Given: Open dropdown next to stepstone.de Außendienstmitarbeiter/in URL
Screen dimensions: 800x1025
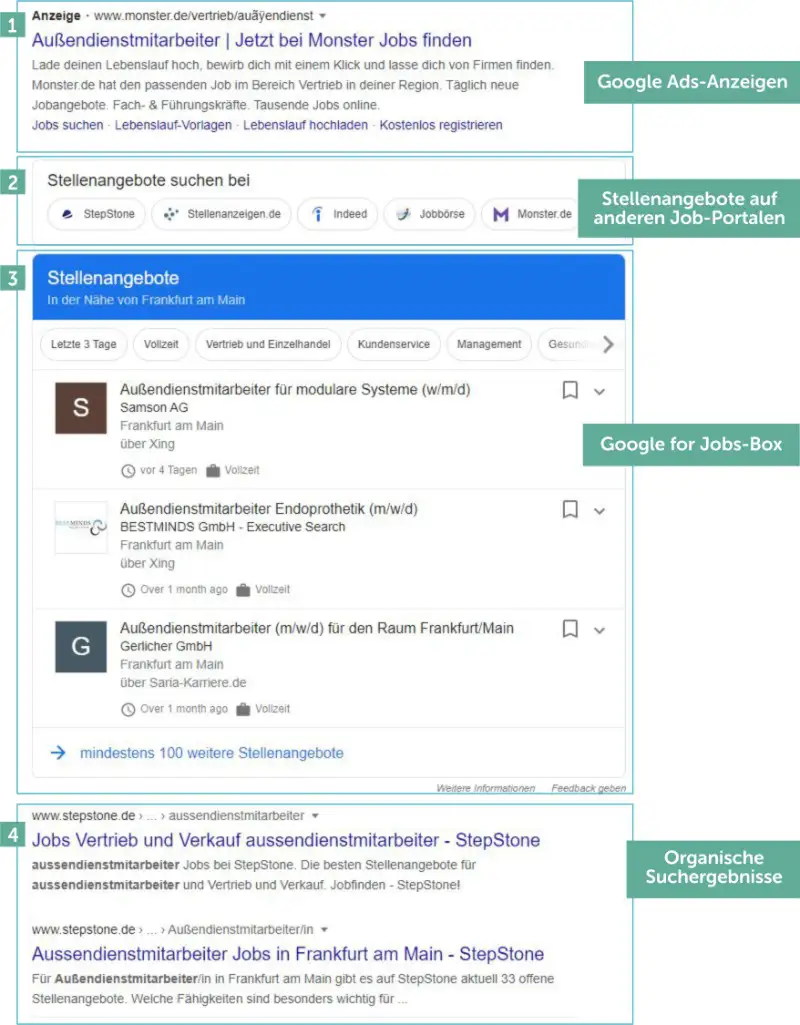Looking at the screenshot, I should click(x=324, y=930).
